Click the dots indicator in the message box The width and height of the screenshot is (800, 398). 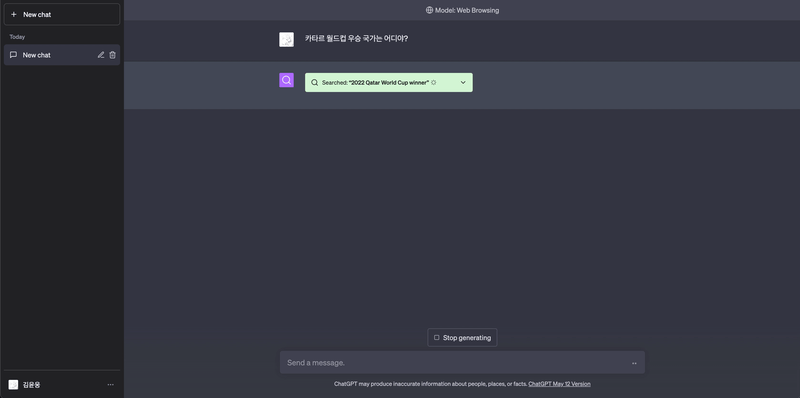[634, 363]
